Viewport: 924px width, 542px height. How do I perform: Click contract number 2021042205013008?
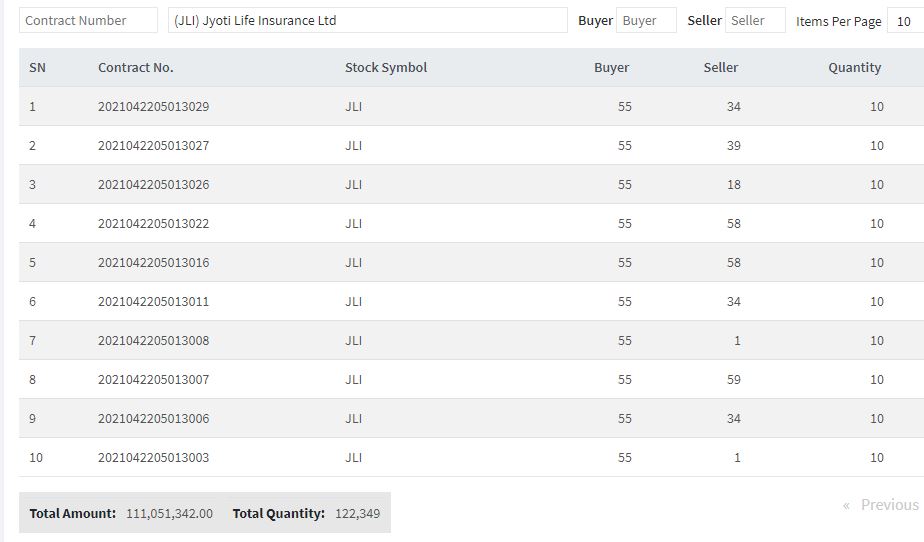[153, 341]
